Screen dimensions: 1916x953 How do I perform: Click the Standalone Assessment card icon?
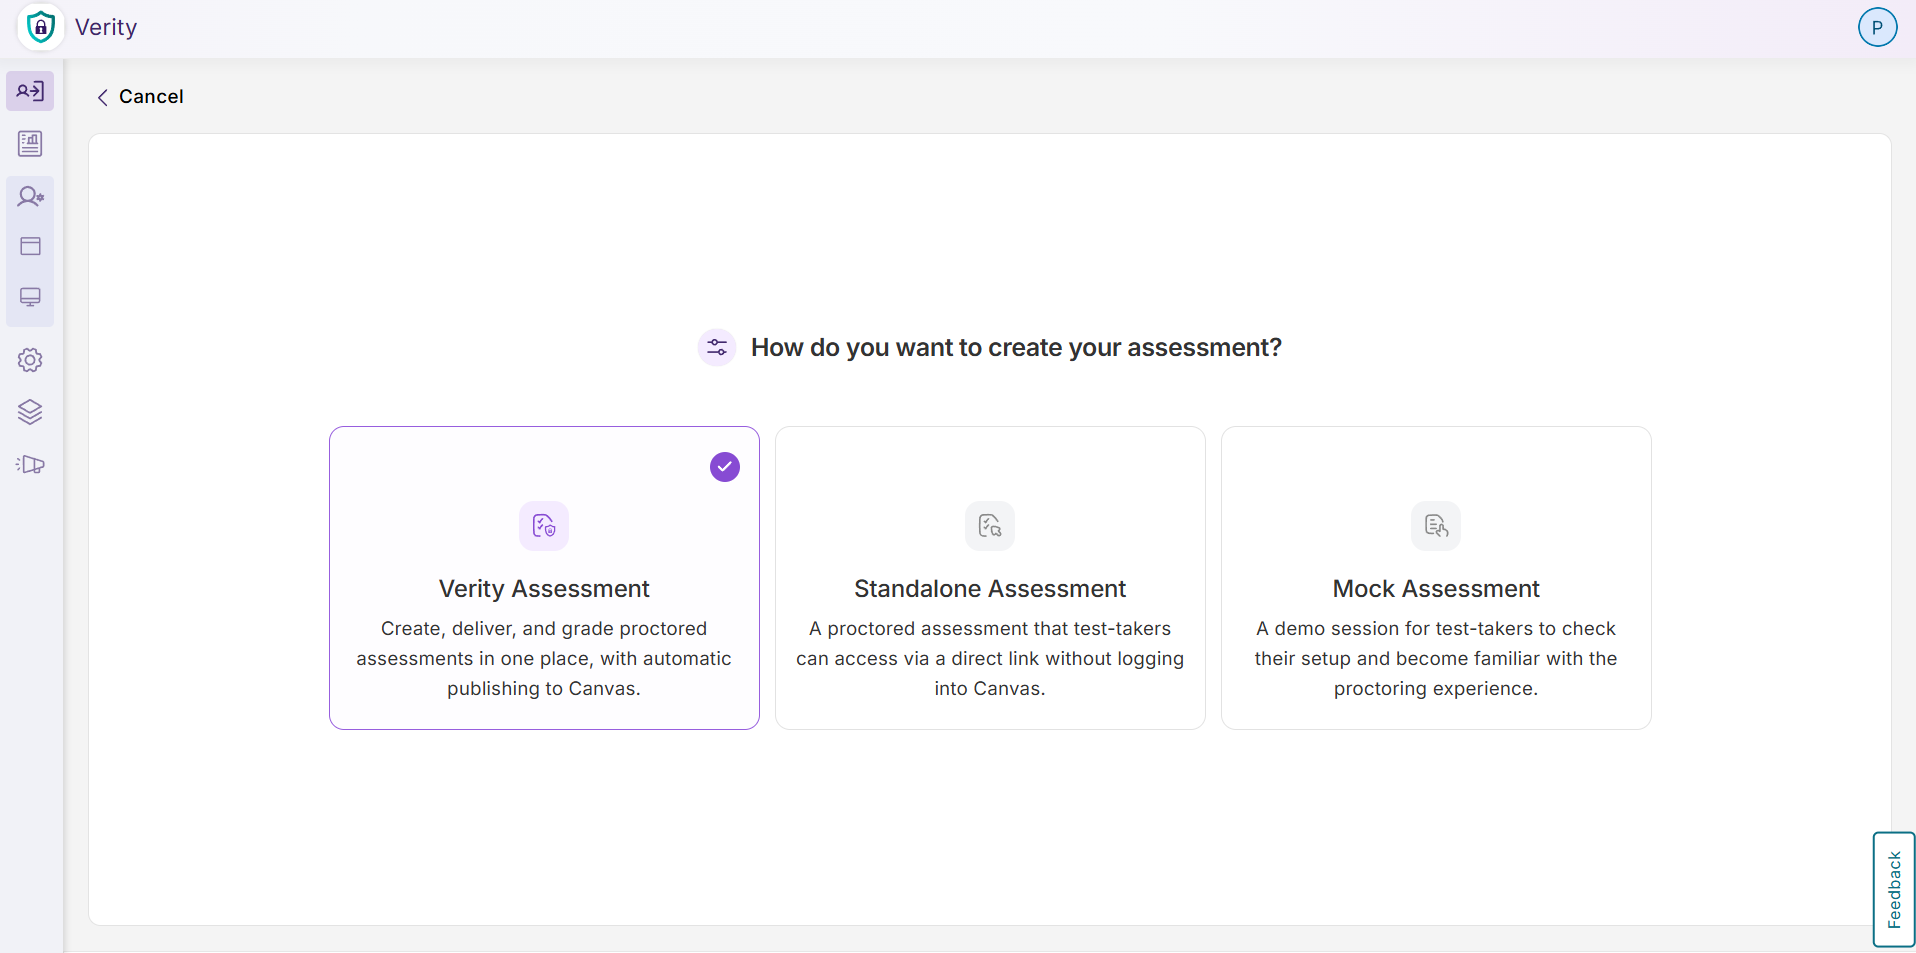click(990, 526)
